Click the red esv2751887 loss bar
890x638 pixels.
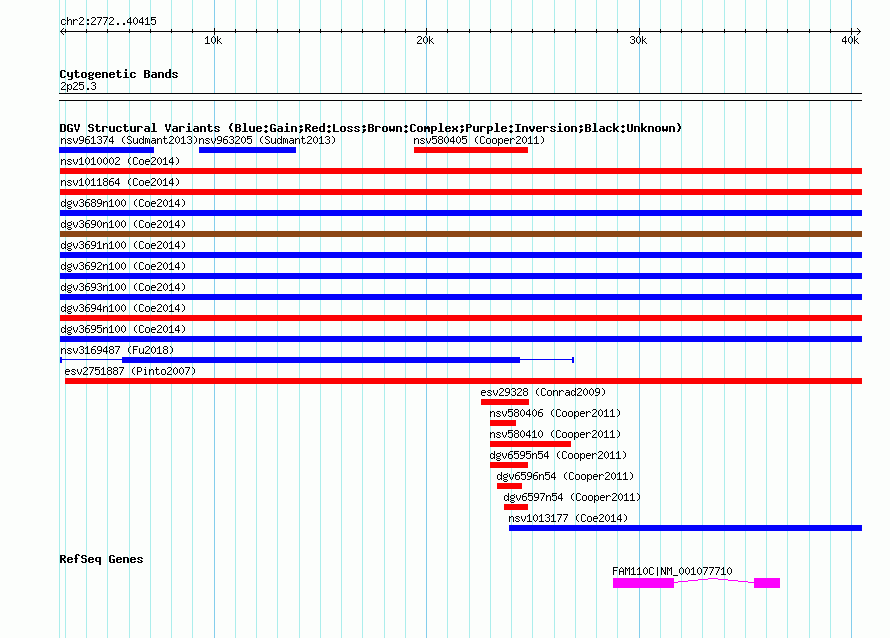(464, 381)
